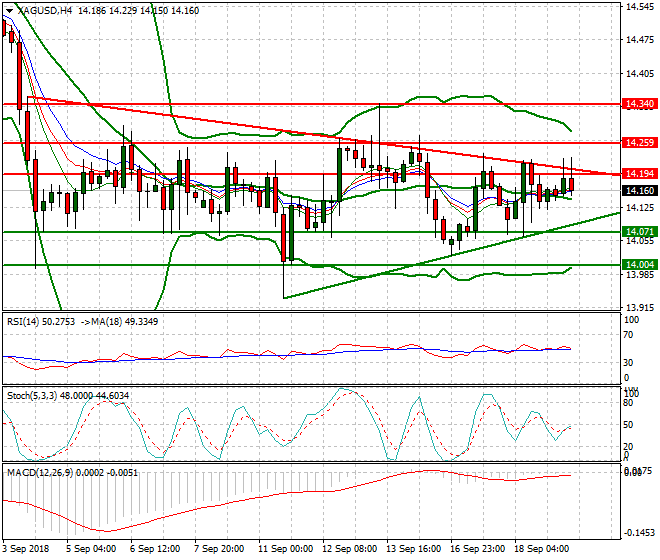Select the 14.259 red price label
Image resolution: width=660 pixels, height=560 pixels.
pos(640,143)
